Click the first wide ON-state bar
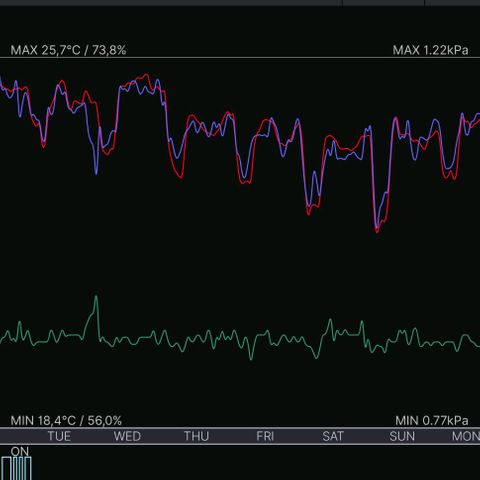This screenshot has height=480, width=480. [6, 468]
